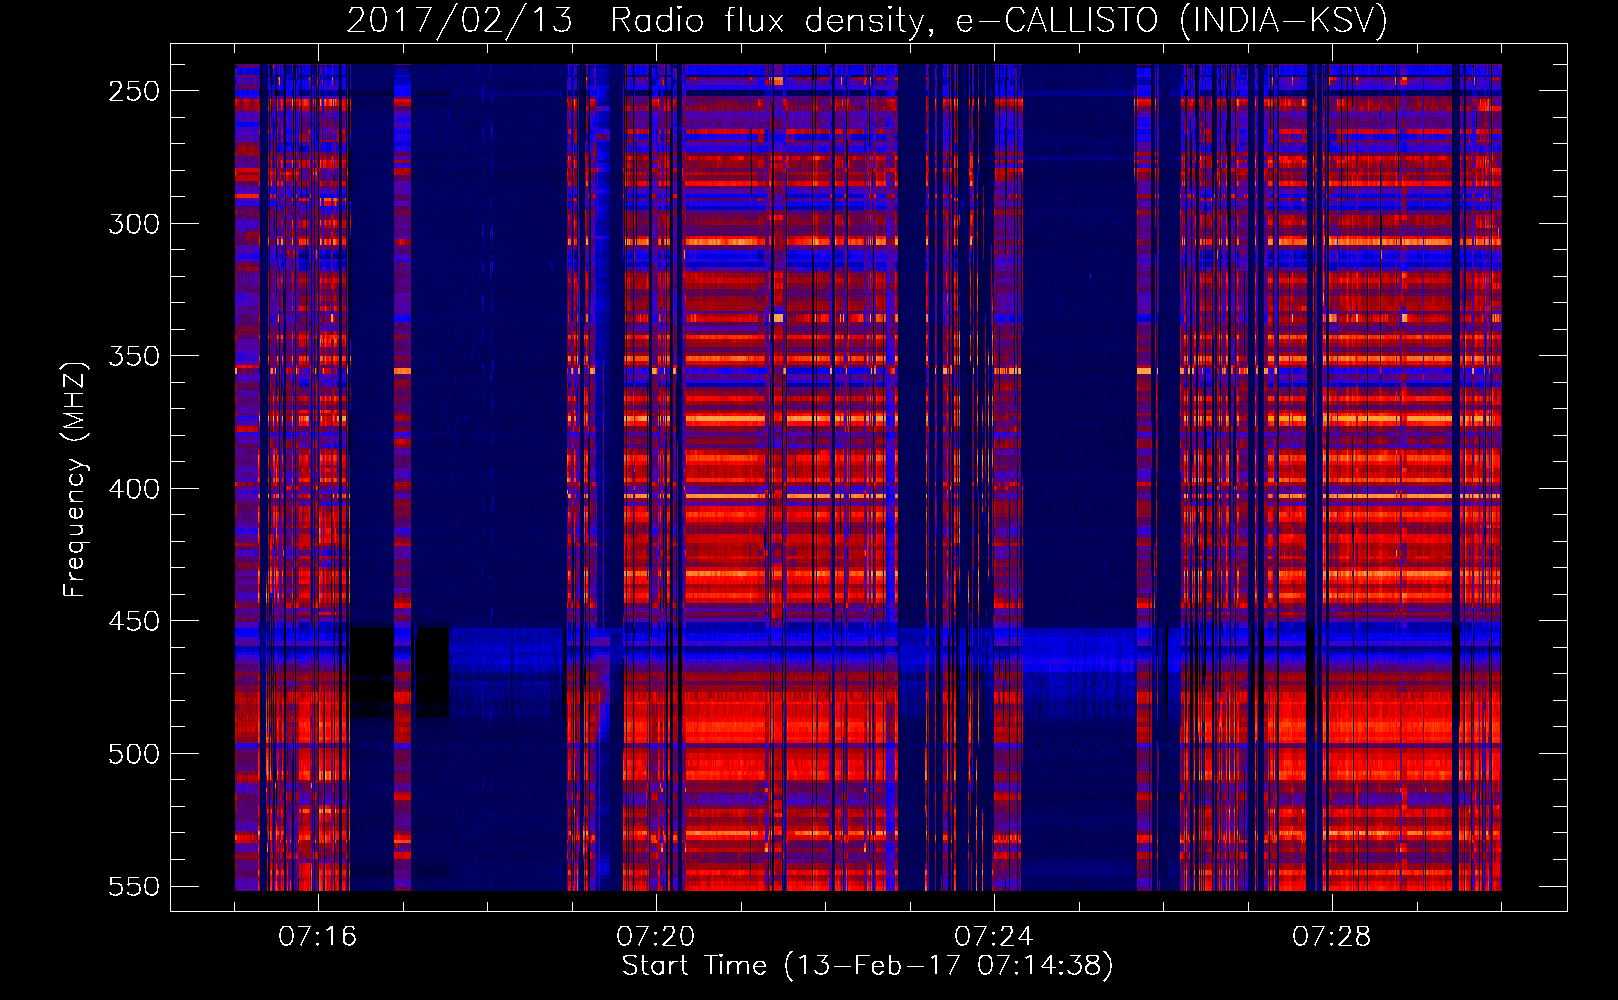Click the 'Frequency (MHZ)' axis label
Image resolution: width=1618 pixels, height=1000 pixels.
(75, 479)
